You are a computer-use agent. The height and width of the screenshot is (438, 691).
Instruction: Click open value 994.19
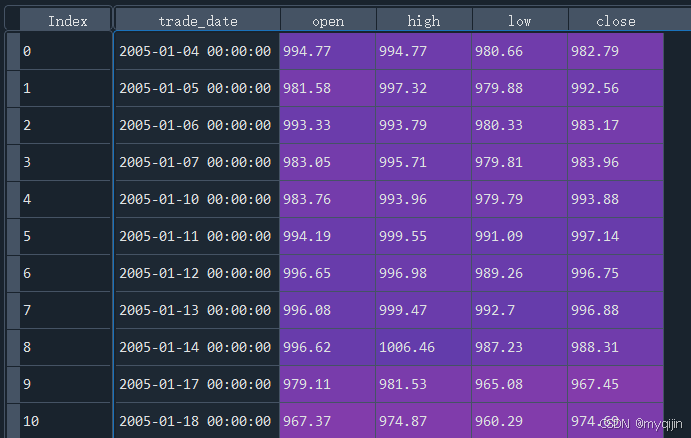(x=327, y=236)
